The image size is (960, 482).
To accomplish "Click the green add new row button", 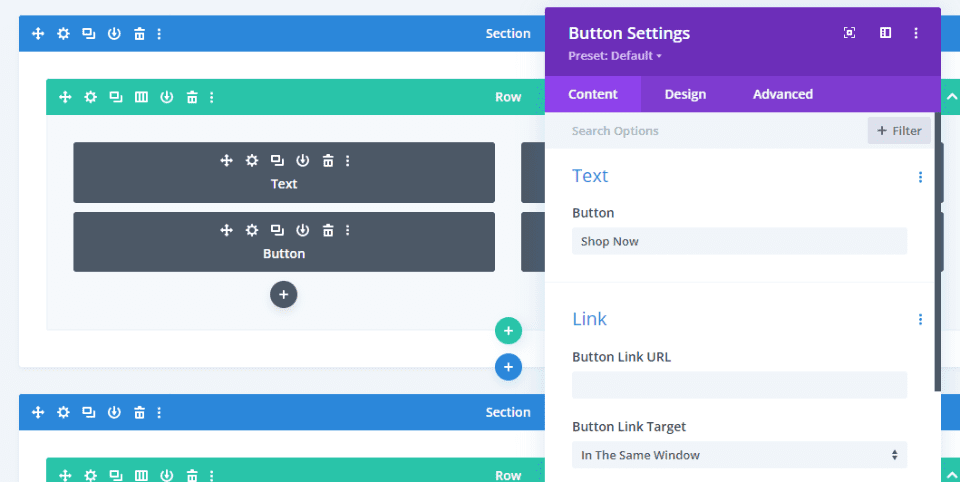I will [508, 331].
